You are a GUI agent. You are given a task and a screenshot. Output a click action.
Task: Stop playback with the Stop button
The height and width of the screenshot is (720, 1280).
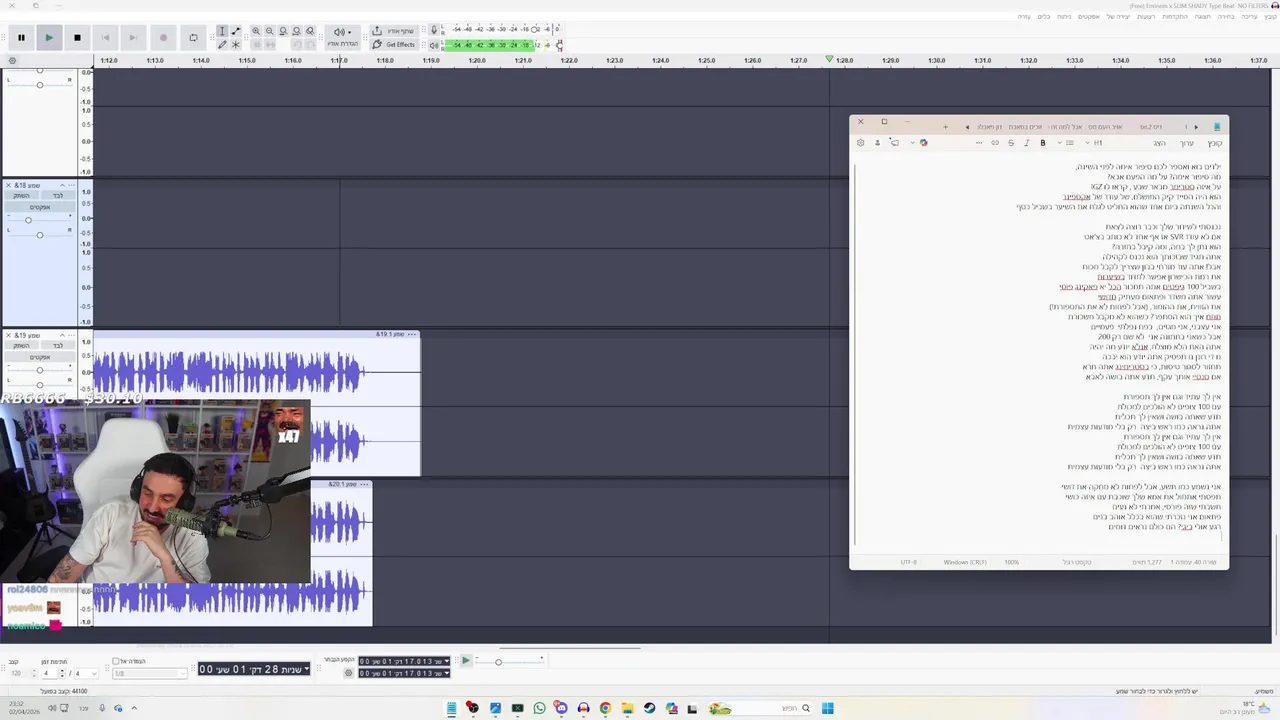point(77,38)
